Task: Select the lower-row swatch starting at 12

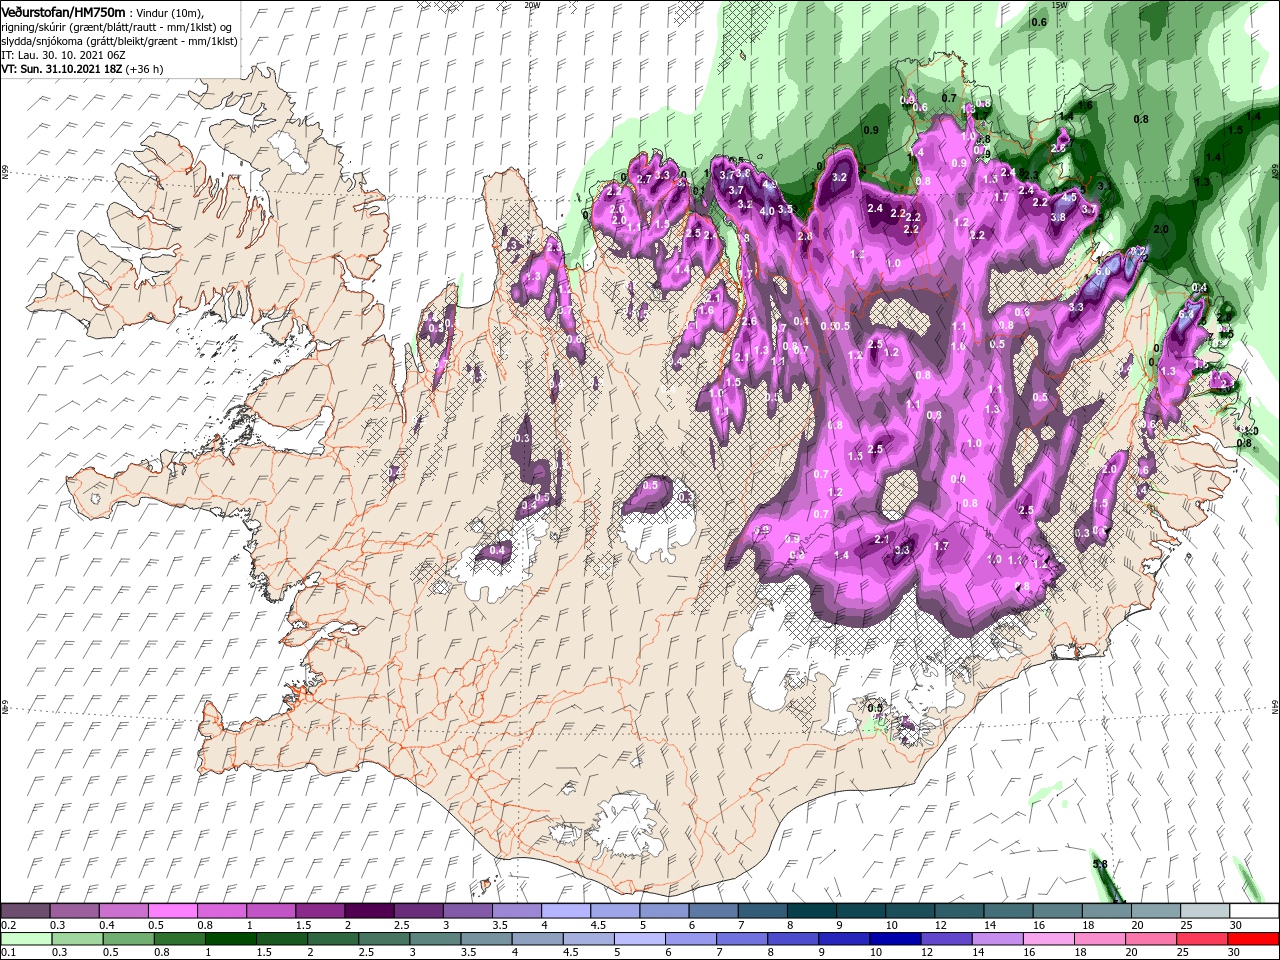Action: tap(946, 938)
